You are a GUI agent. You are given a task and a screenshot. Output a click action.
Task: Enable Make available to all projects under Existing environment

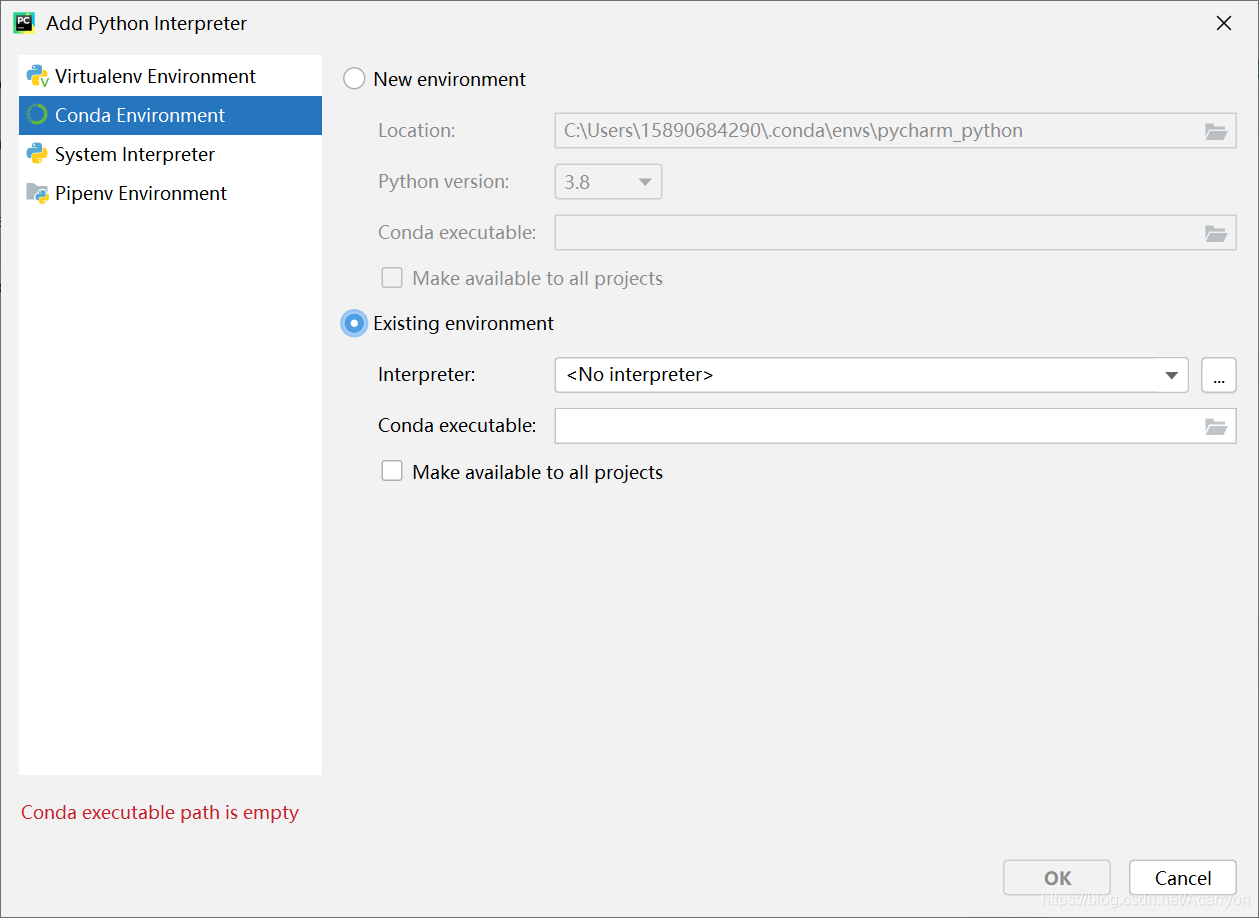[392, 471]
